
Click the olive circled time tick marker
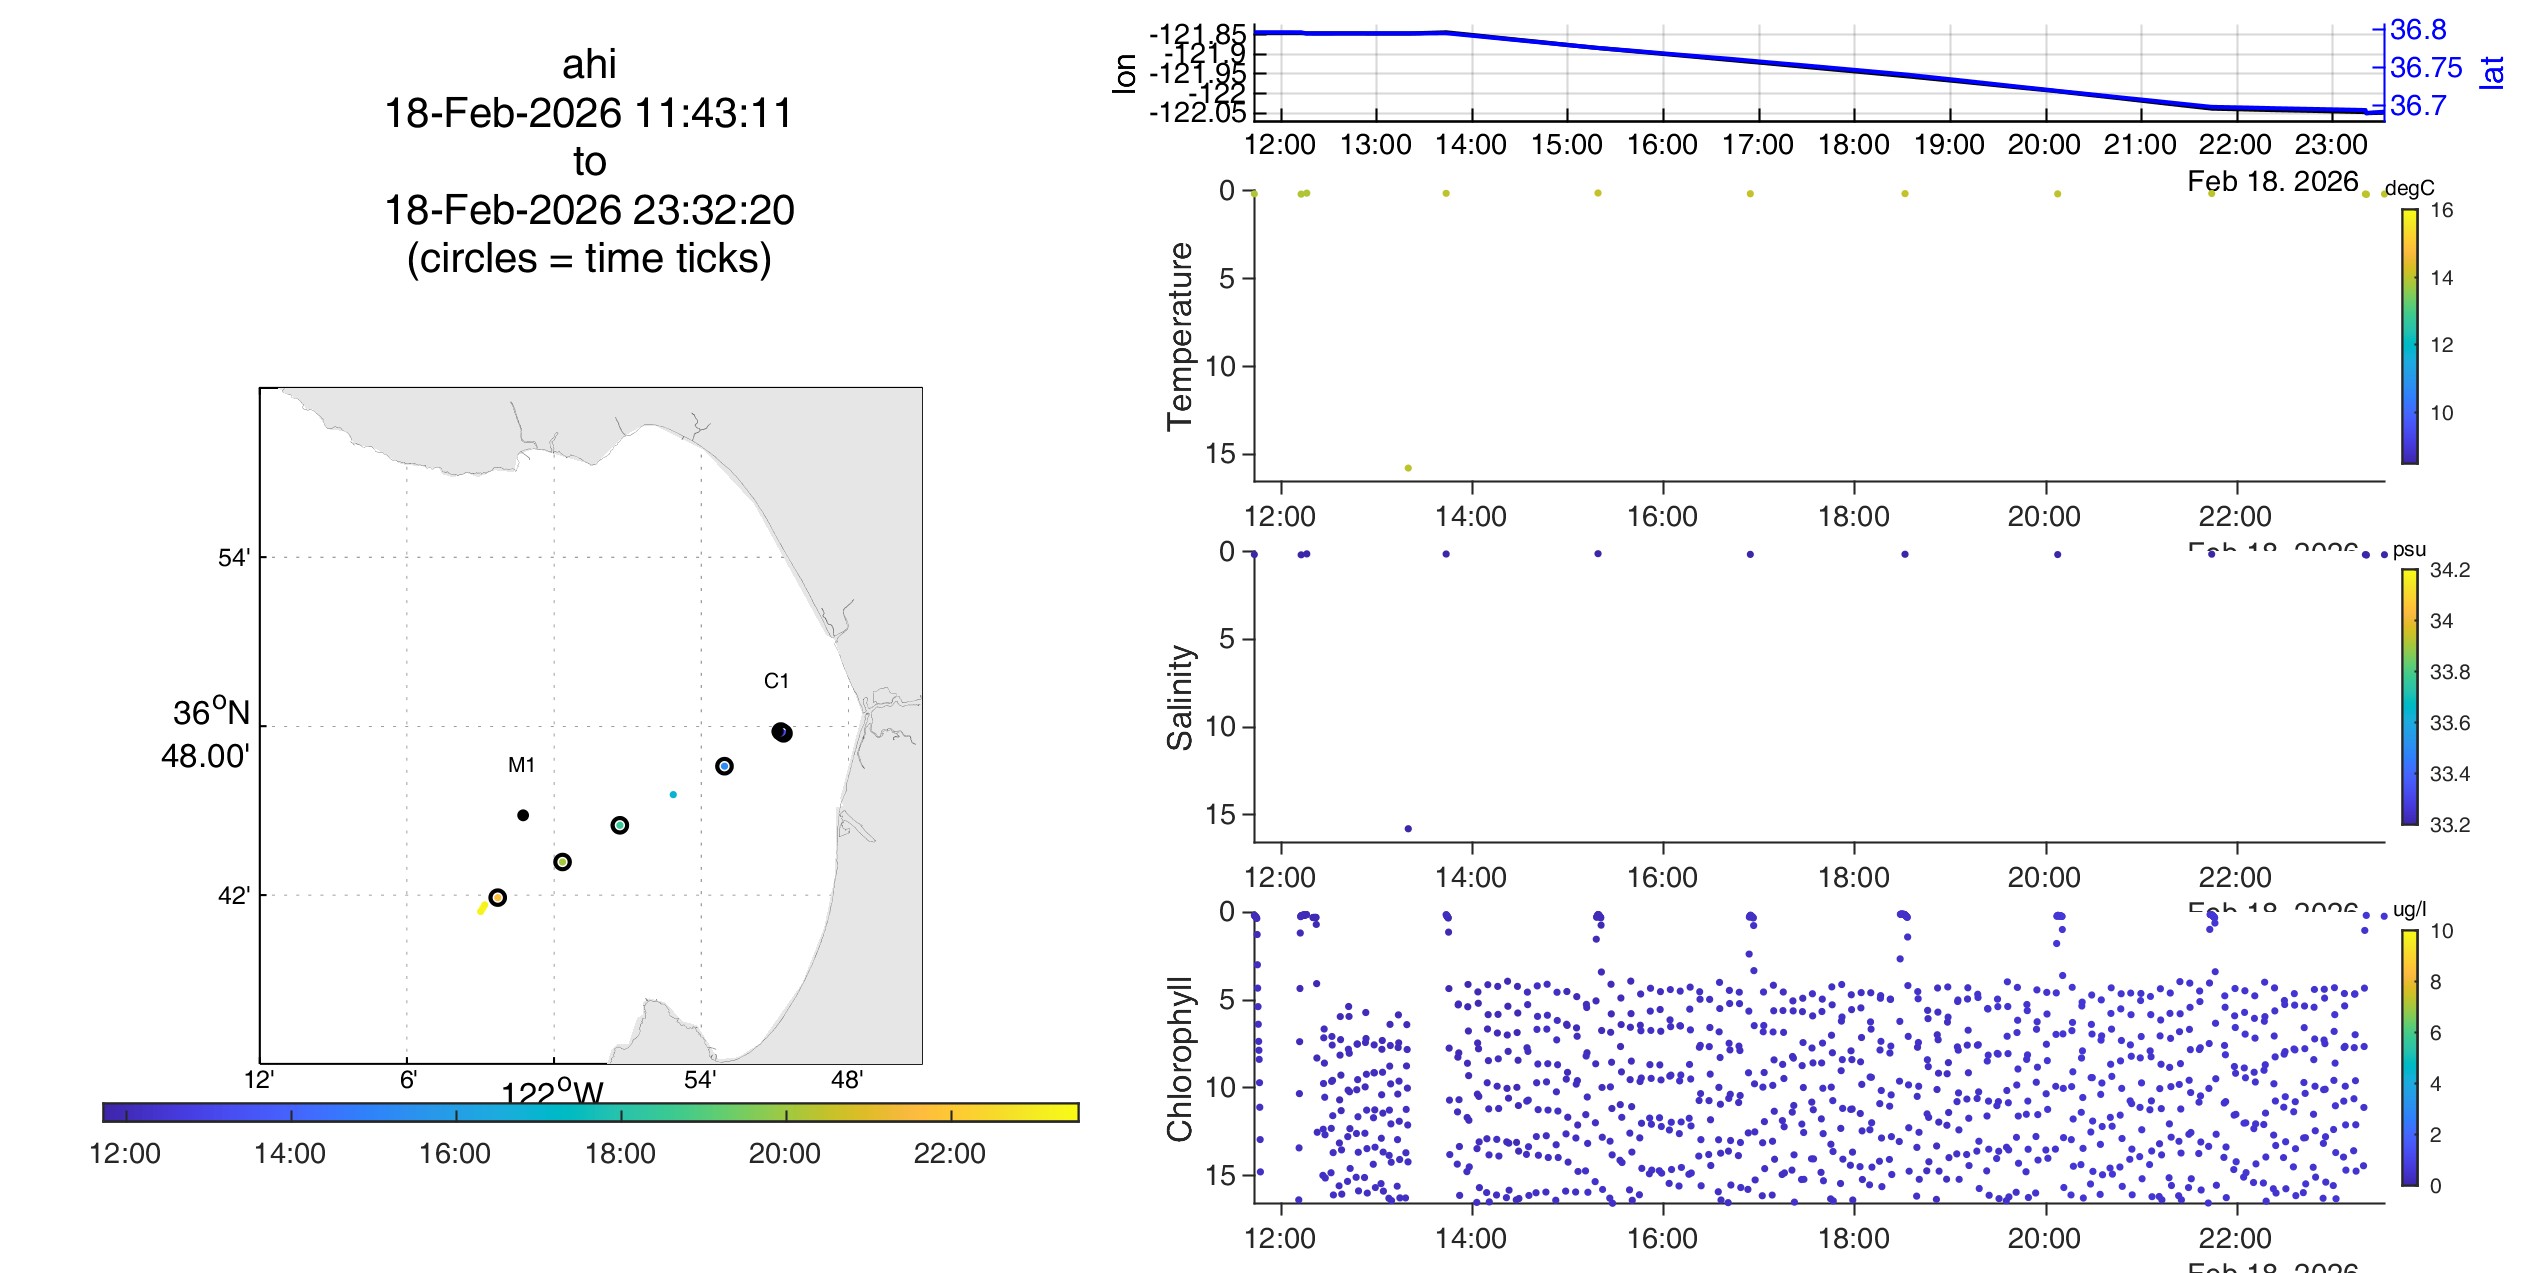pyautogui.click(x=563, y=862)
